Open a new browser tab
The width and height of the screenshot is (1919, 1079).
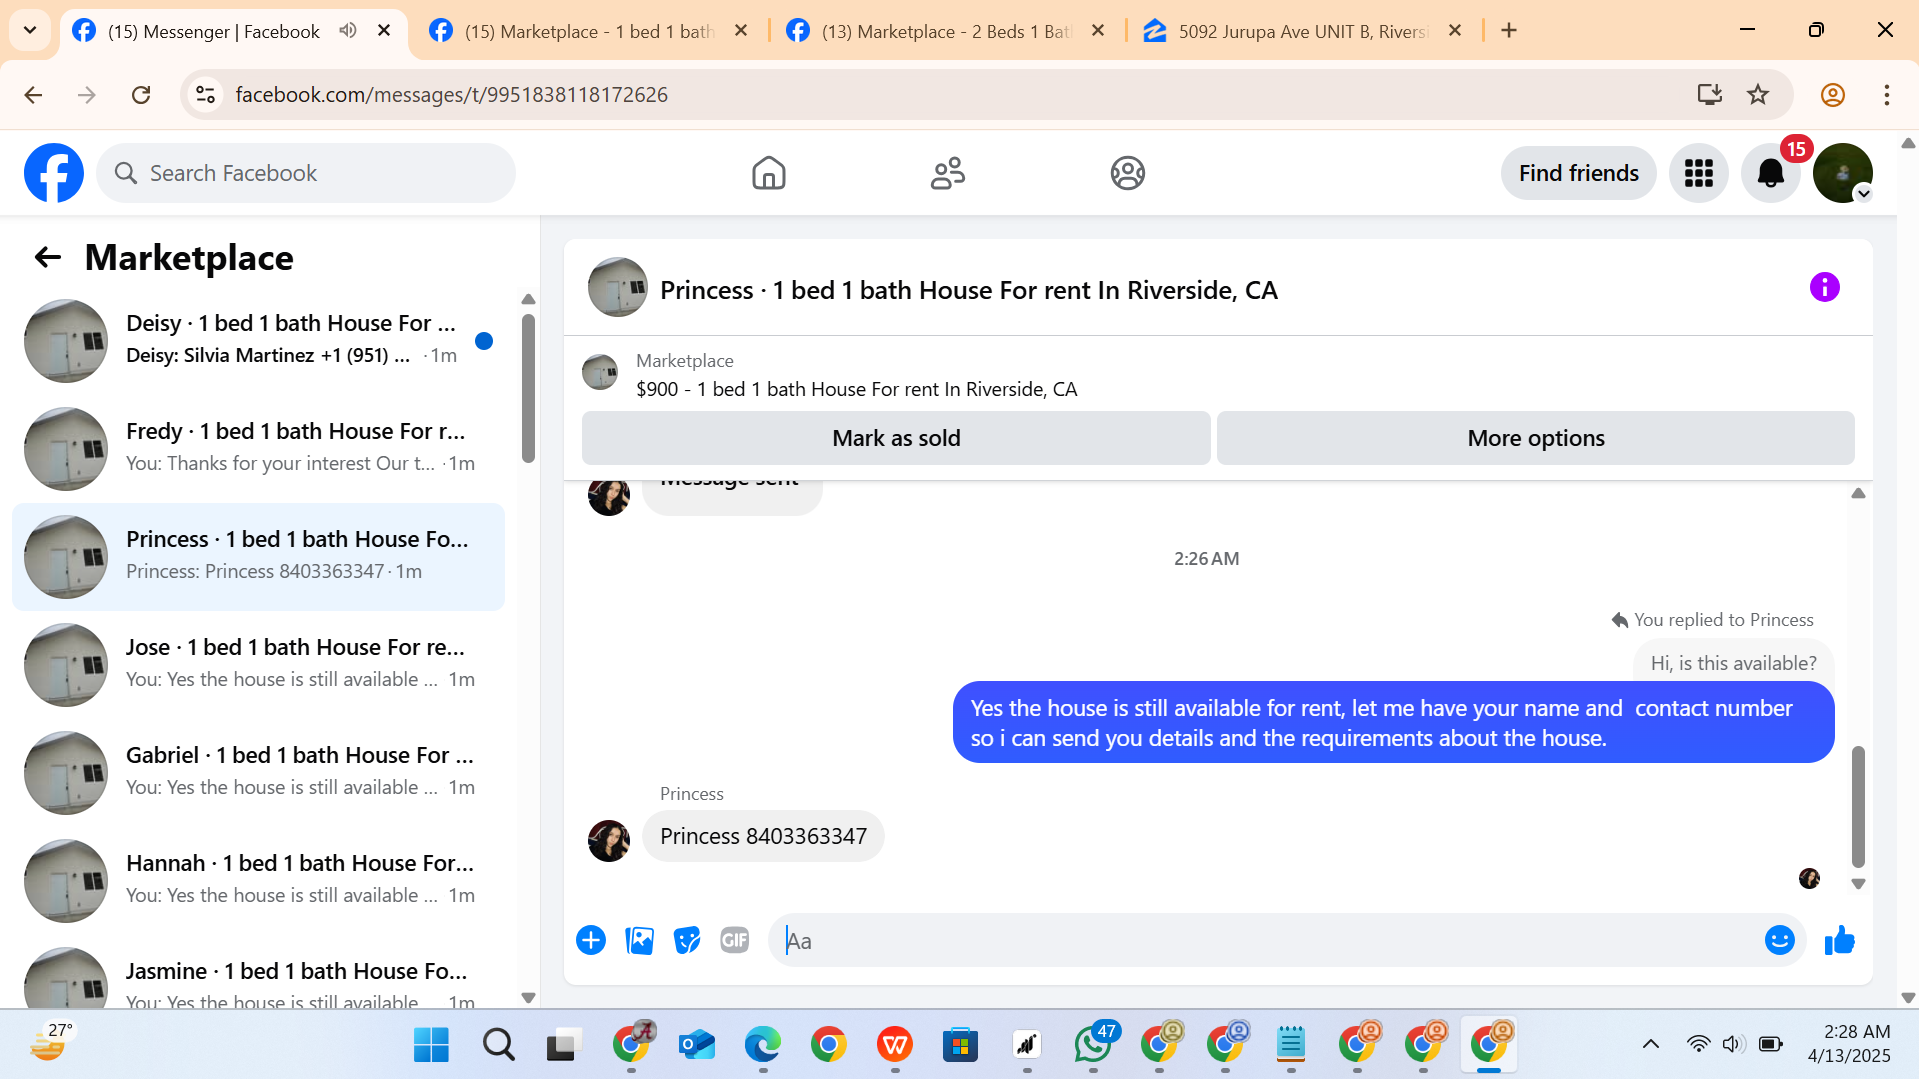click(1509, 30)
